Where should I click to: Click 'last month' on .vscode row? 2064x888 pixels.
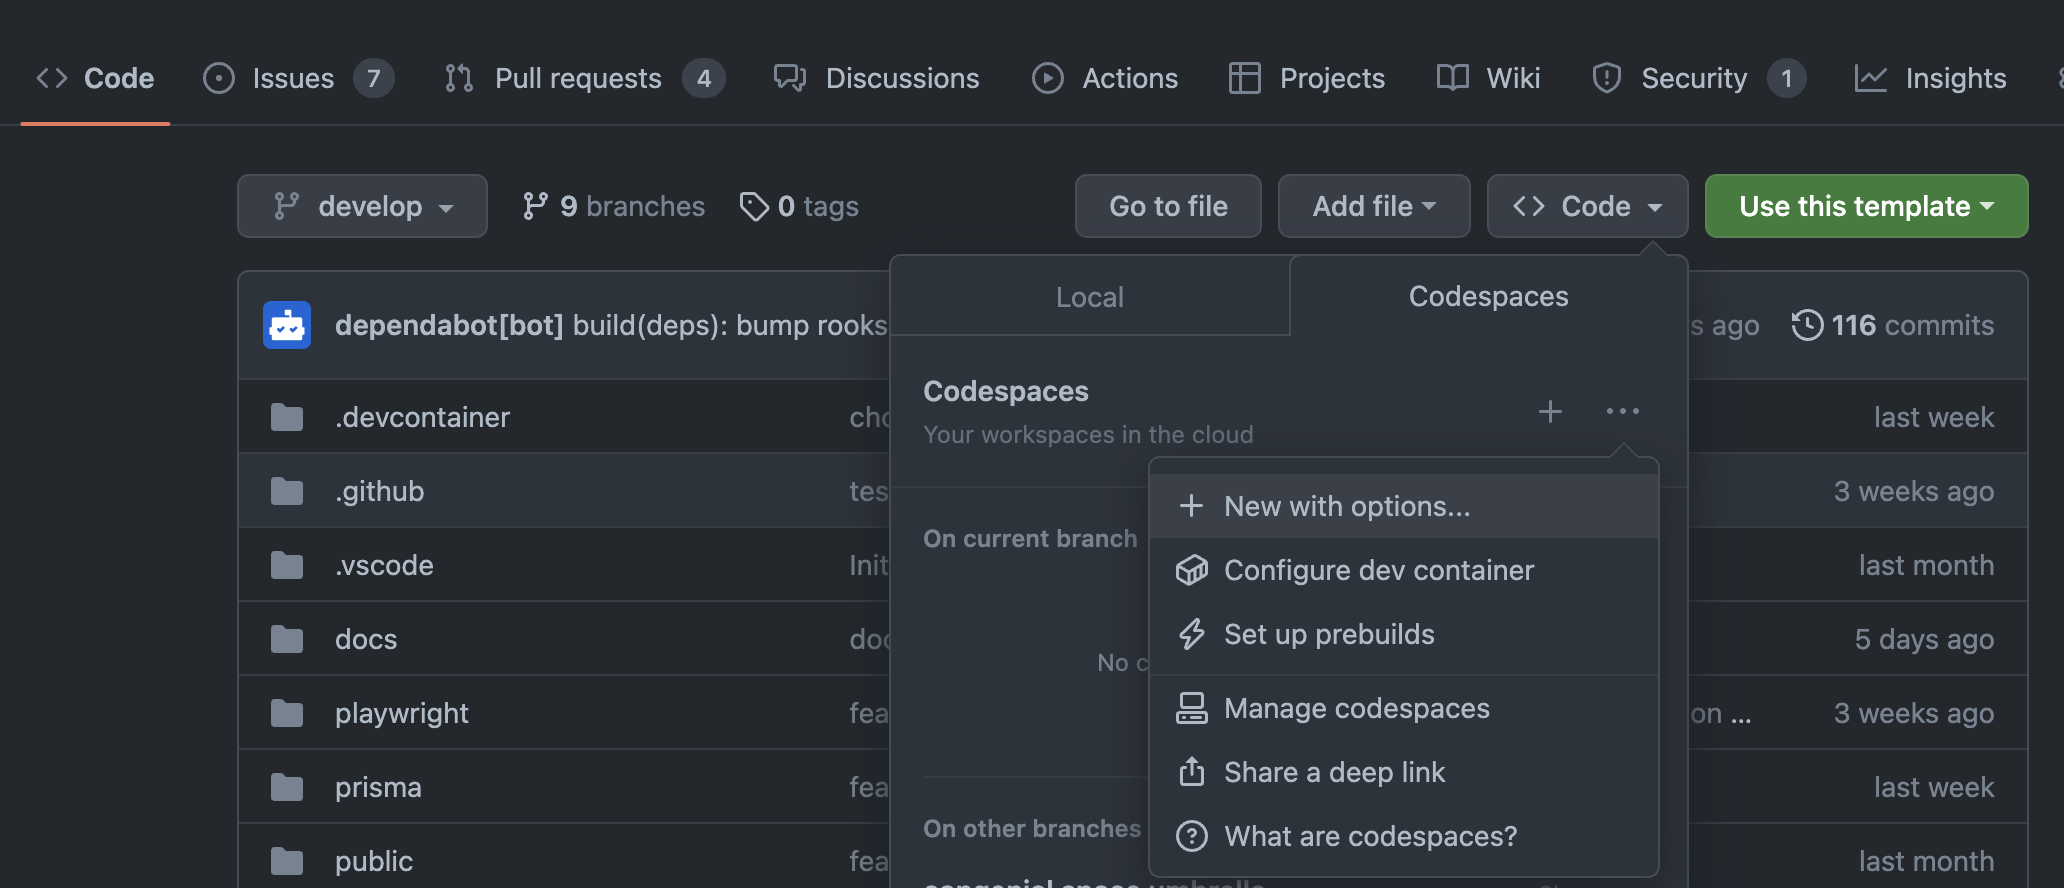1926,565
